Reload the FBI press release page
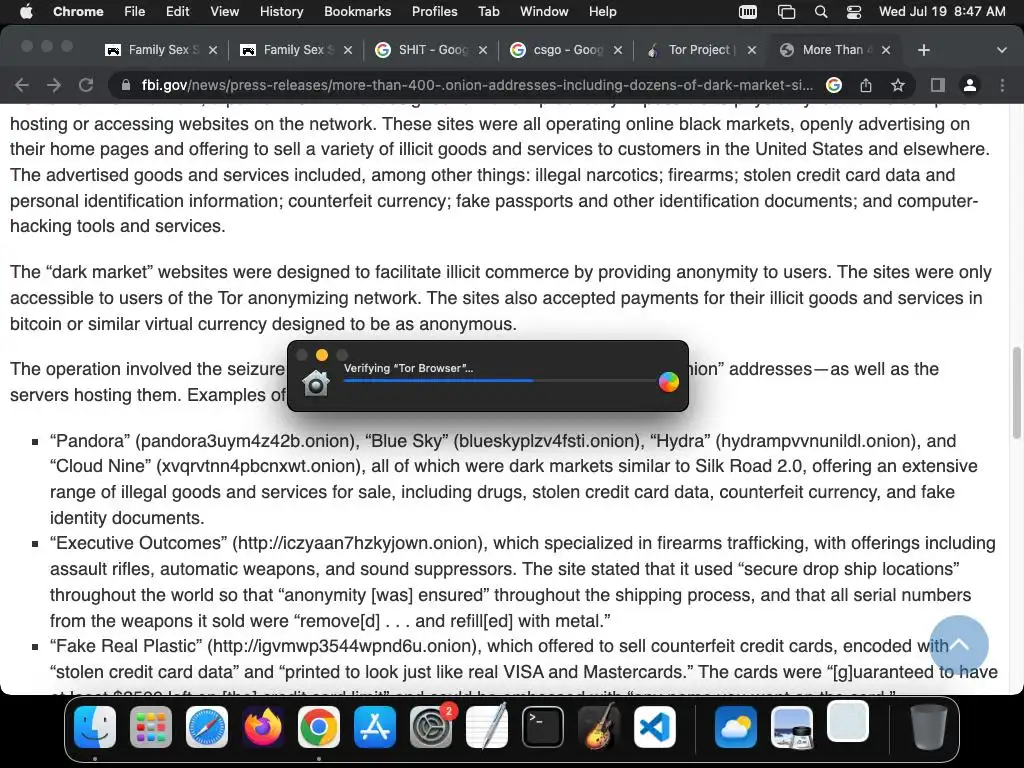 click(86, 85)
